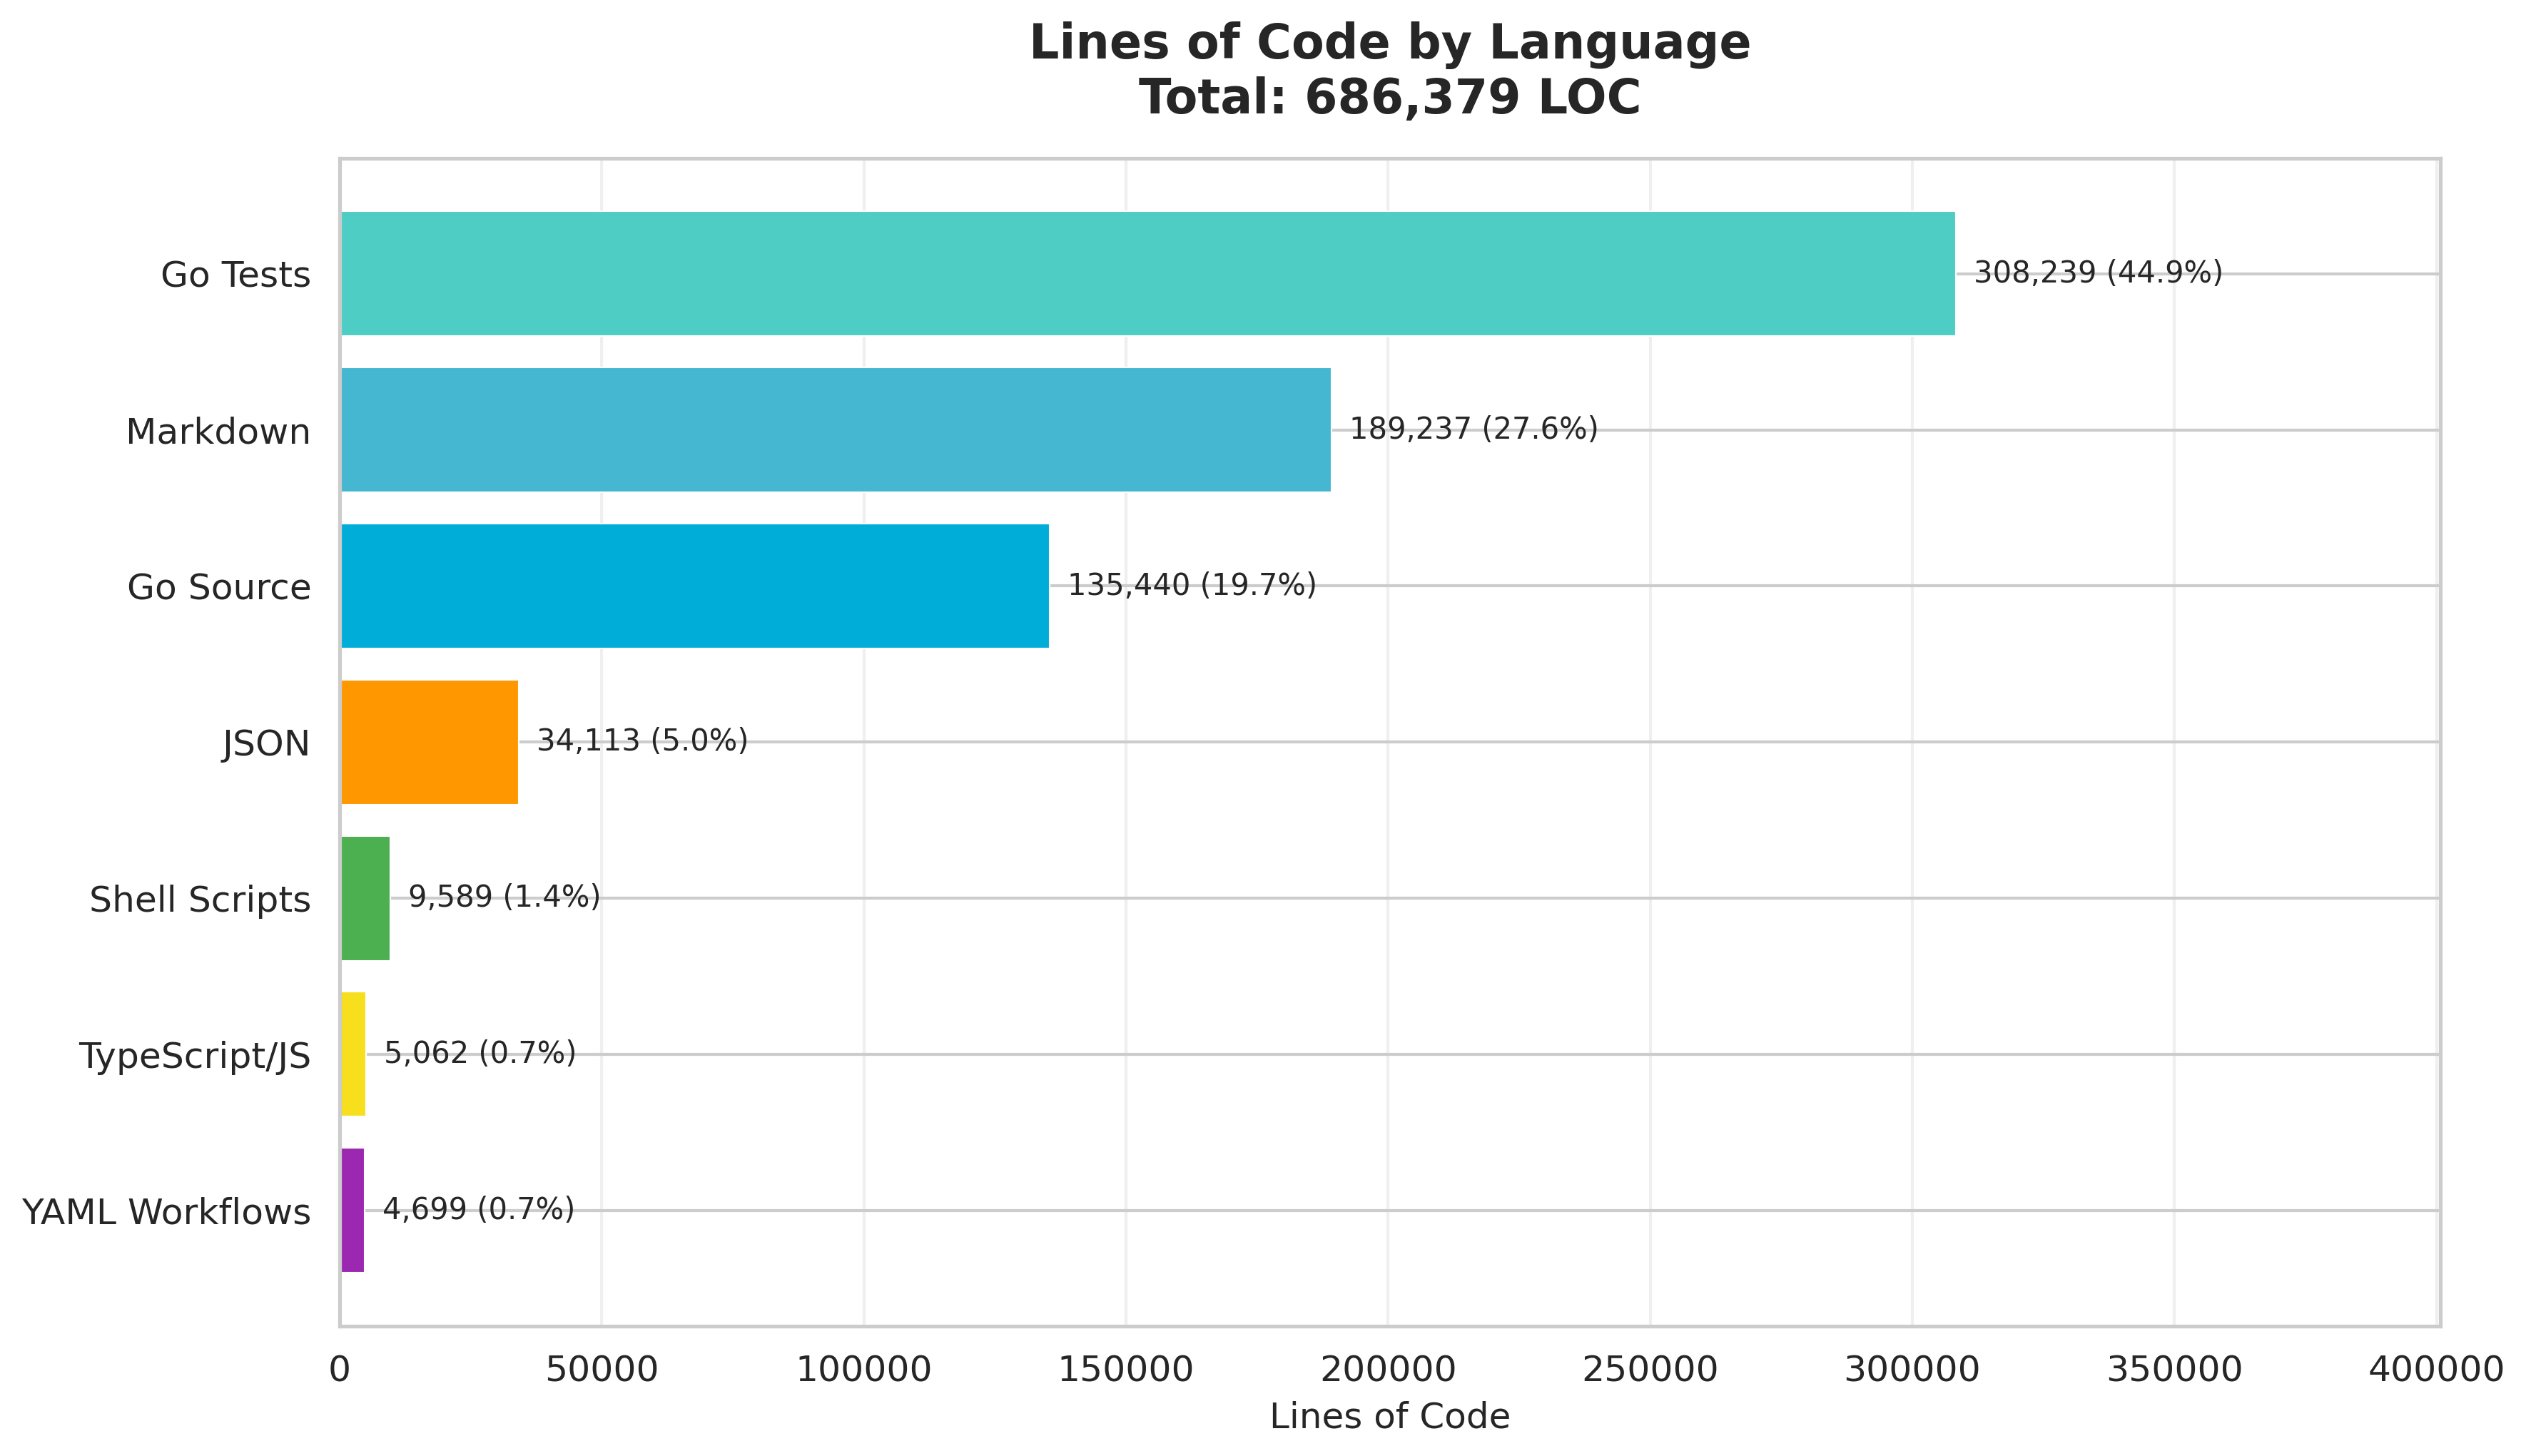Click the Go Tests axis label
The height and width of the screenshot is (1456, 2526).
tap(235, 275)
